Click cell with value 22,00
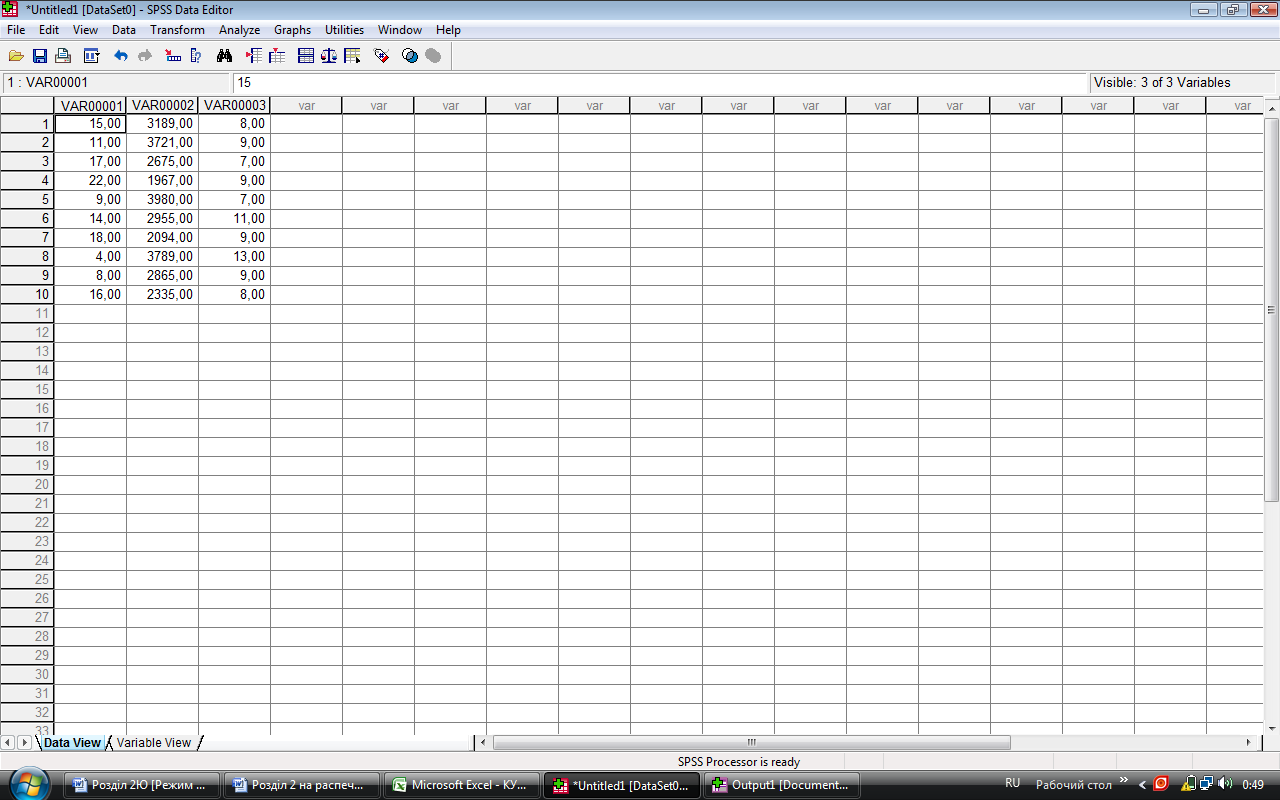The height and width of the screenshot is (800, 1280). point(91,180)
